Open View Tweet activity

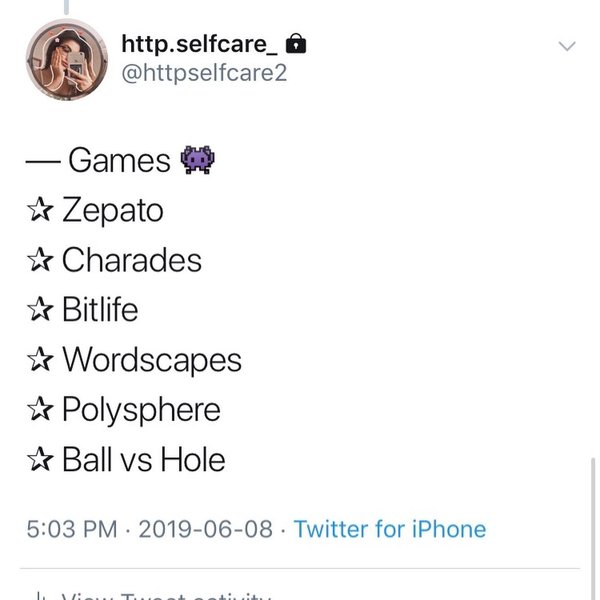[x=165, y=596]
